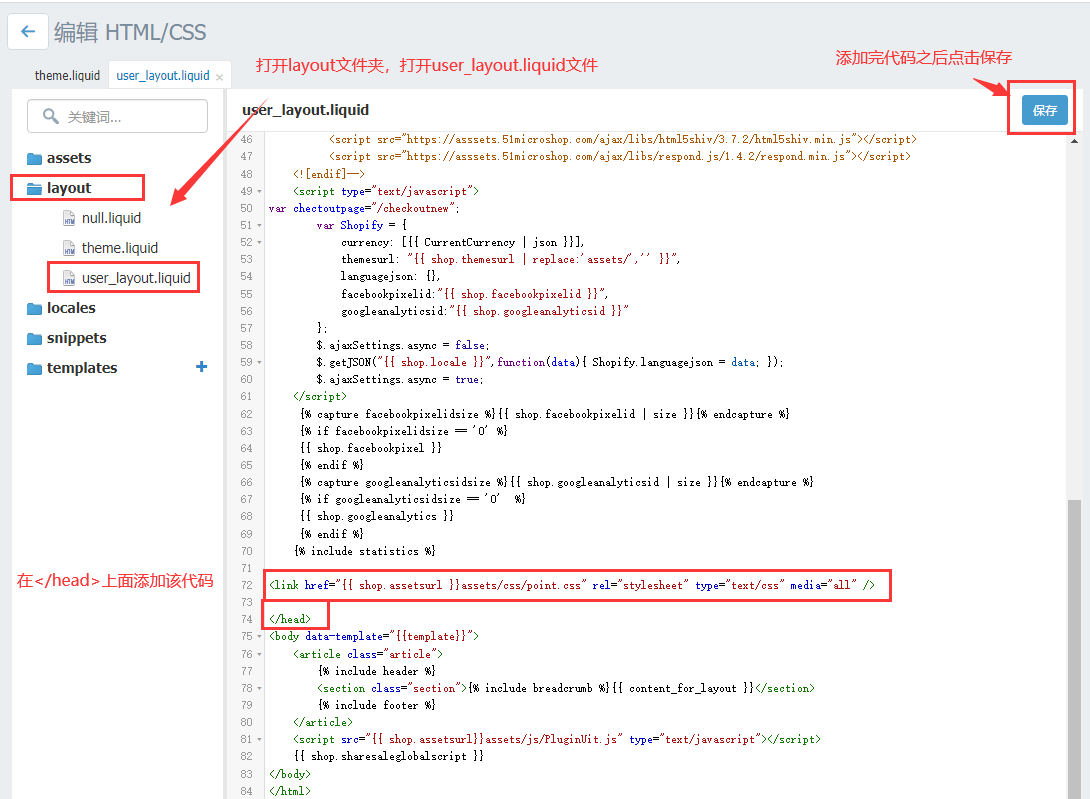The image size is (1090, 799).
Task: Collapse the layout folder
Action: pyautogui.click(x=69, y=188)
